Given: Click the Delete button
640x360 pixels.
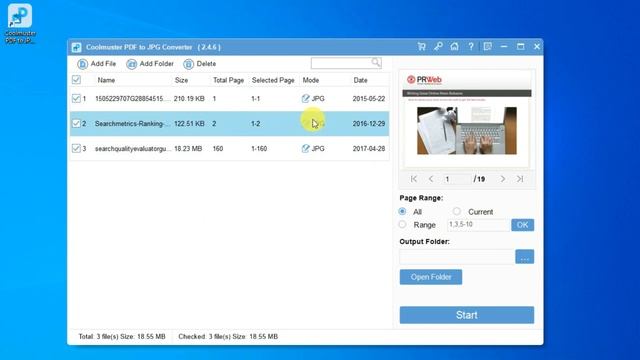Looking at the screenshot, I should tap(200, 64).
